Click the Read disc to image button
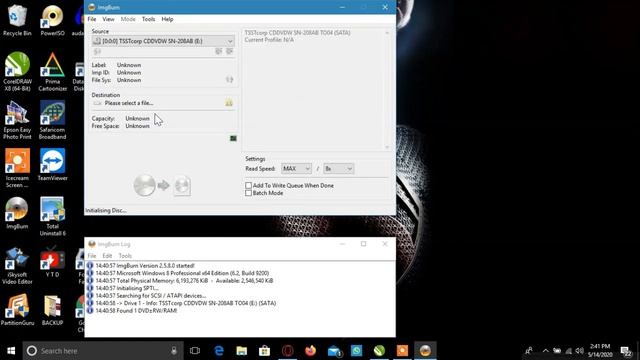 coord(162,186)
